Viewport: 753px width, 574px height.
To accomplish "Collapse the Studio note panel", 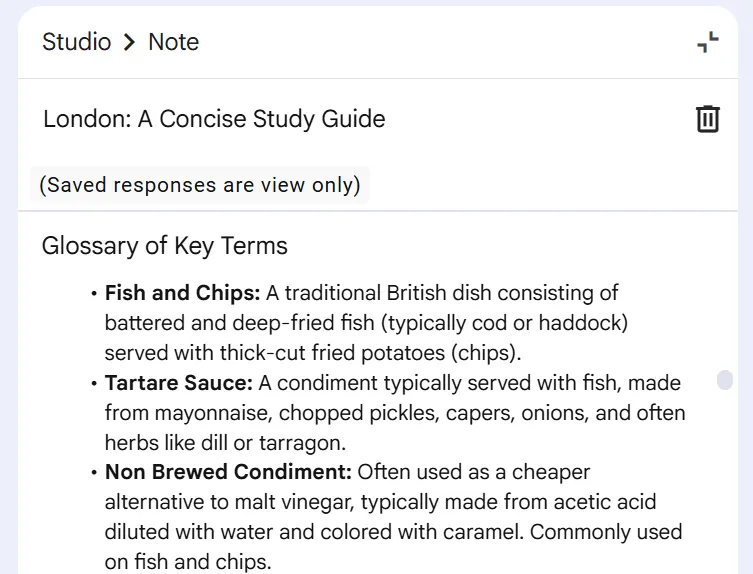I will click(x=707, y=43).
